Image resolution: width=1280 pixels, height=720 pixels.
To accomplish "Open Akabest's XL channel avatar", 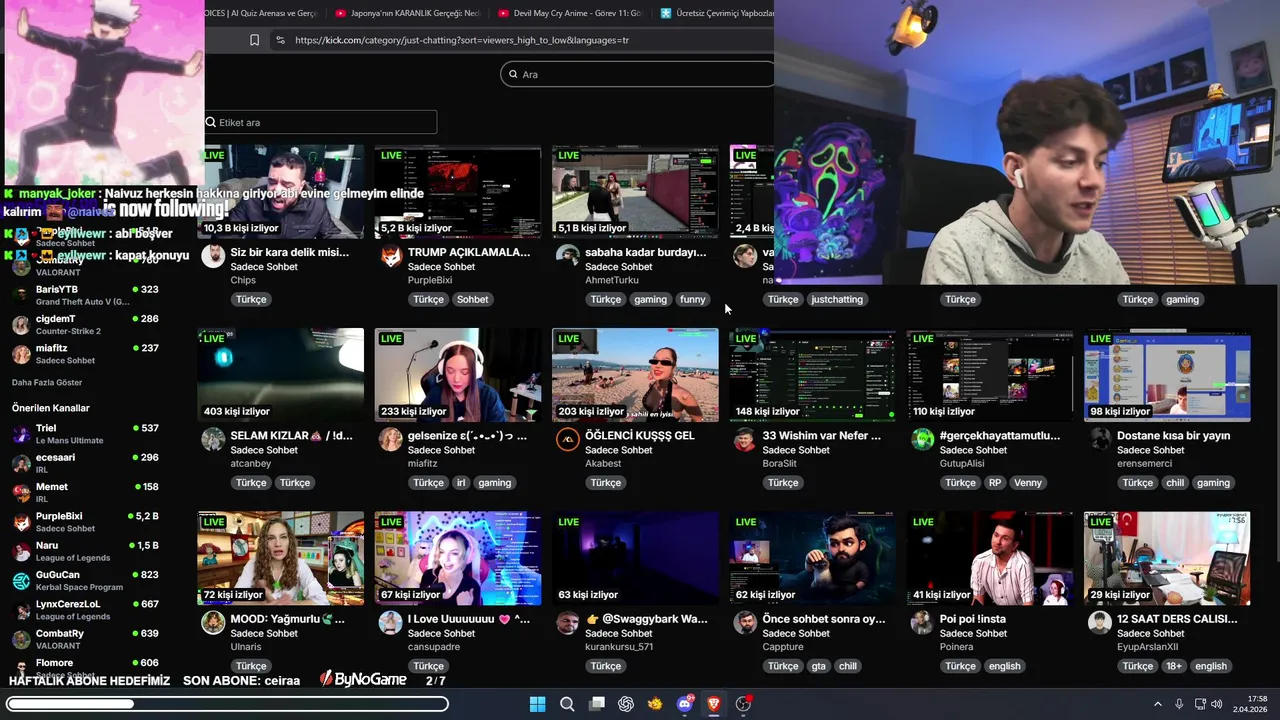I will click(x=568, y=439).
